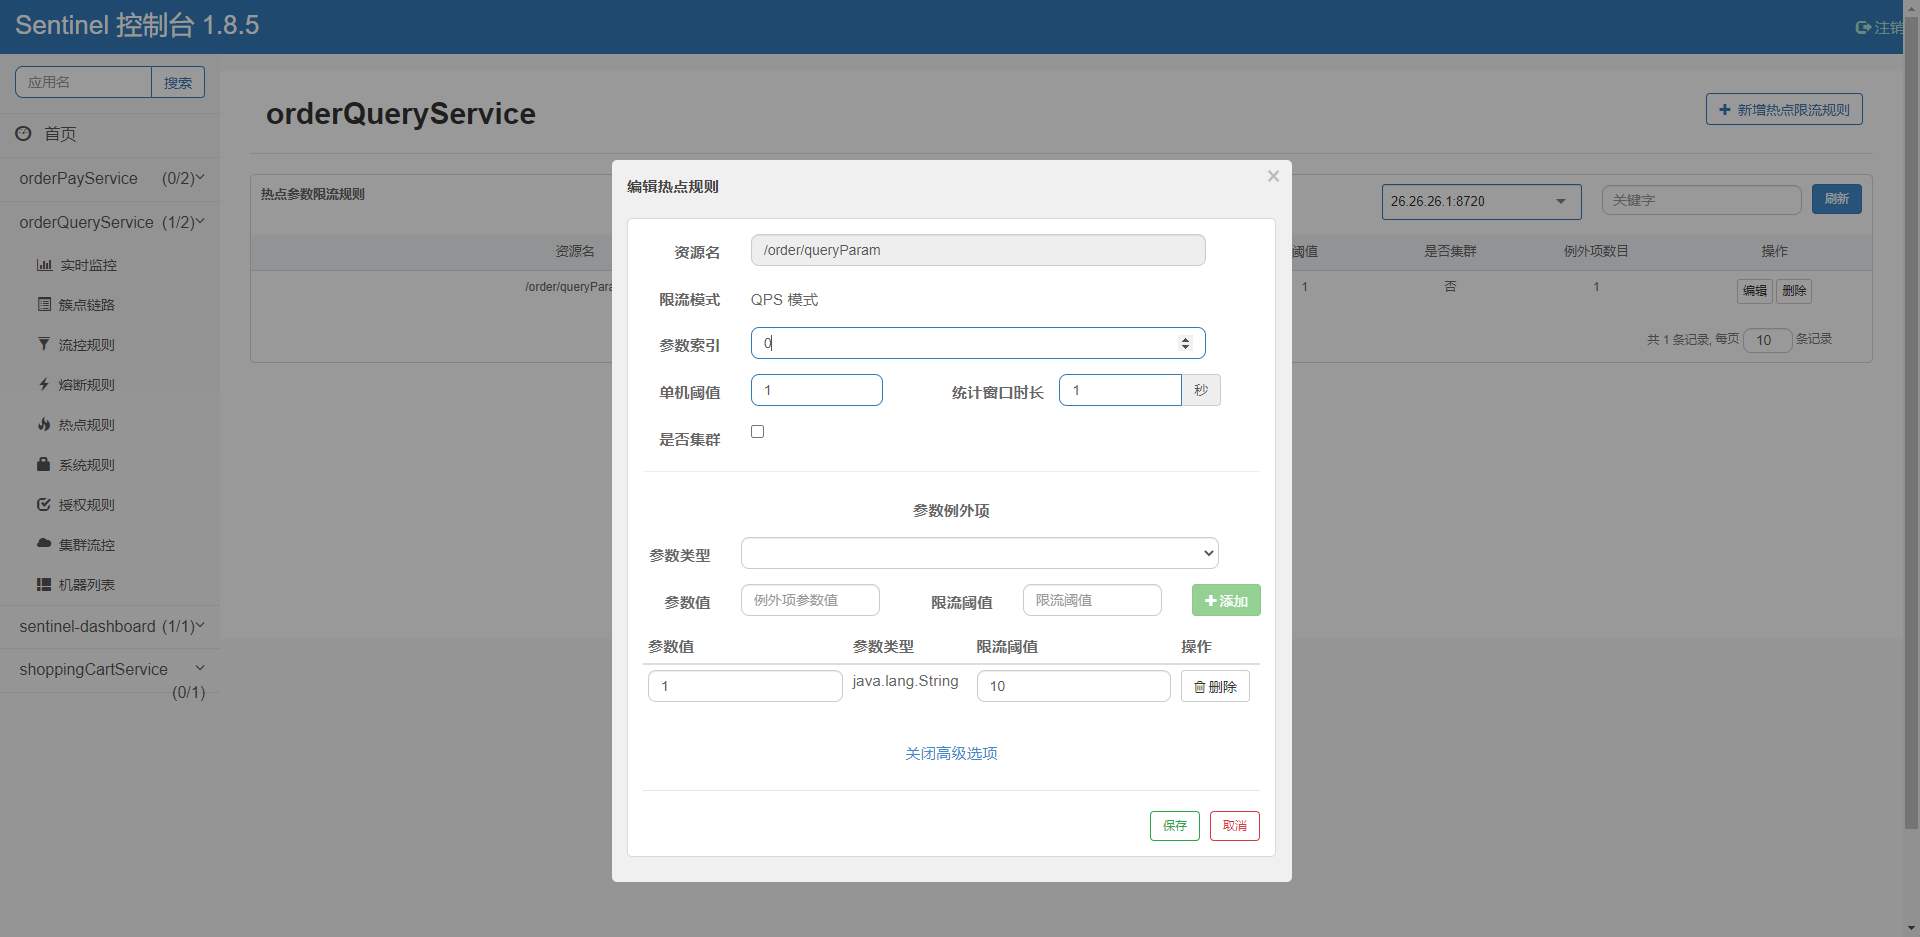Image resolution: width=1920 pixels, height=937 pixels.
Task: Open 流控规则 filter icon
Action: click(x=44, y=344)
